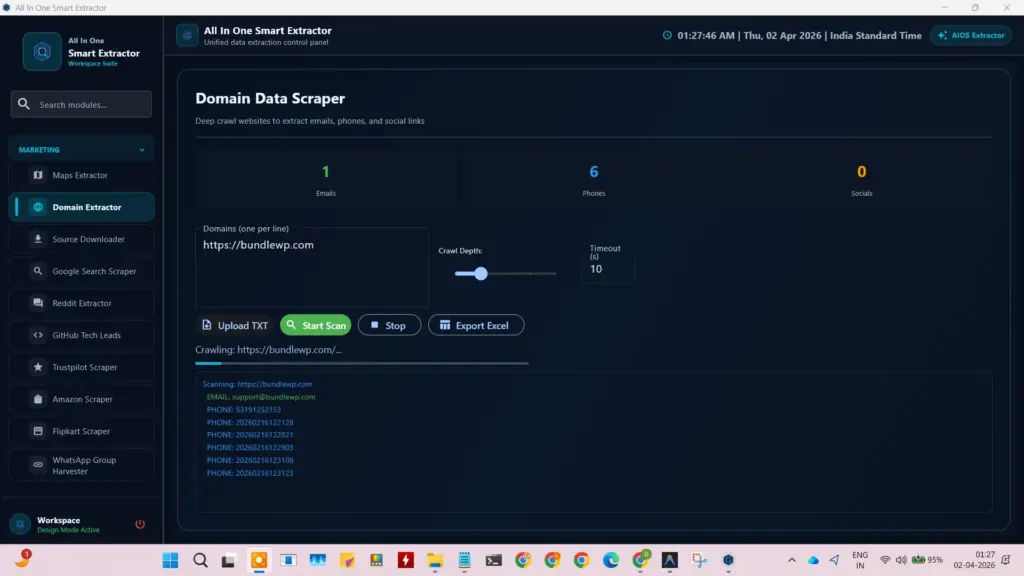Click the clock icon beside the time
This screenshot has height=576, width=1024.
click(667, 35)
